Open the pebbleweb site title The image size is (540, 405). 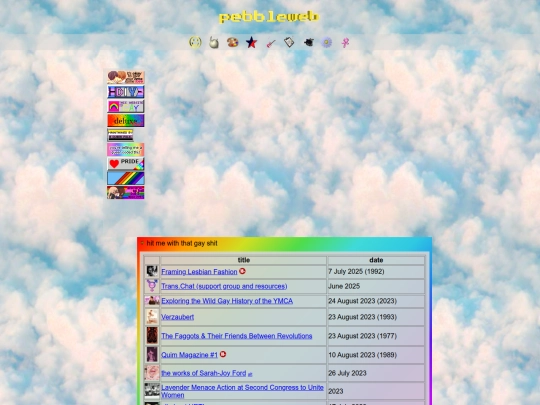(x=269, y=17)
